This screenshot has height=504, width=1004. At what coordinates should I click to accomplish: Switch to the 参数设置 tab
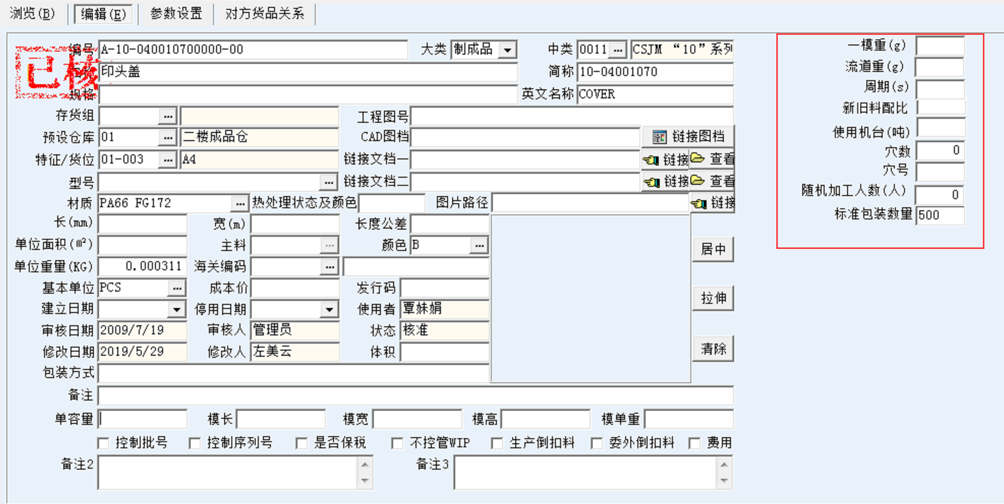[x=176, y=14]
